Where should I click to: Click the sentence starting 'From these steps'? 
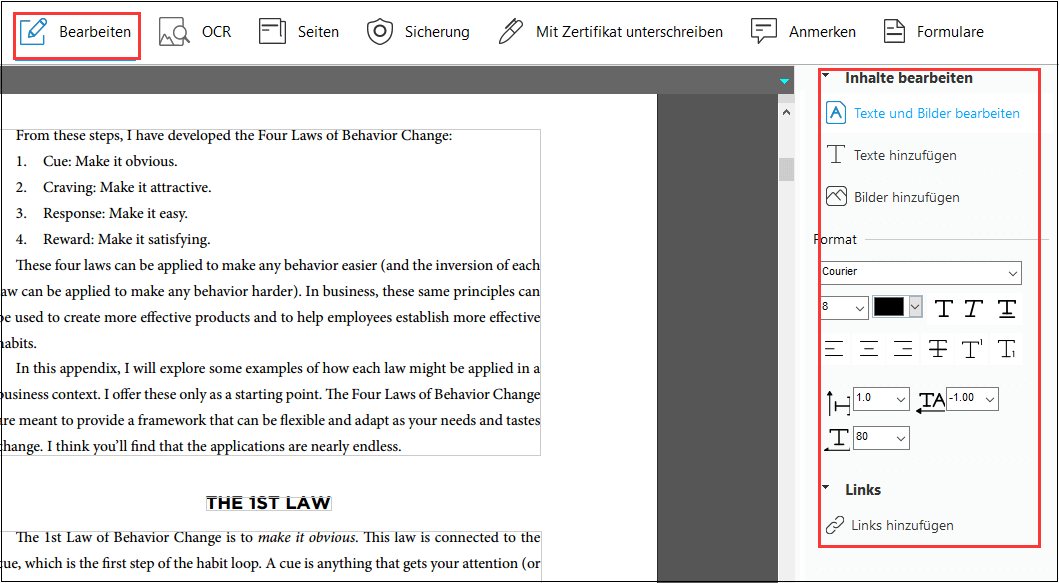[234, 135]
